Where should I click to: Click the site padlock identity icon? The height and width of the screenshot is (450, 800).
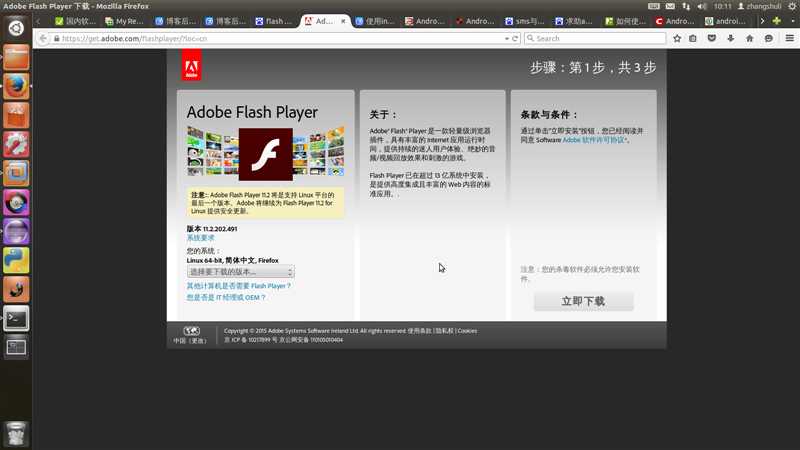(x=57, y=38)
